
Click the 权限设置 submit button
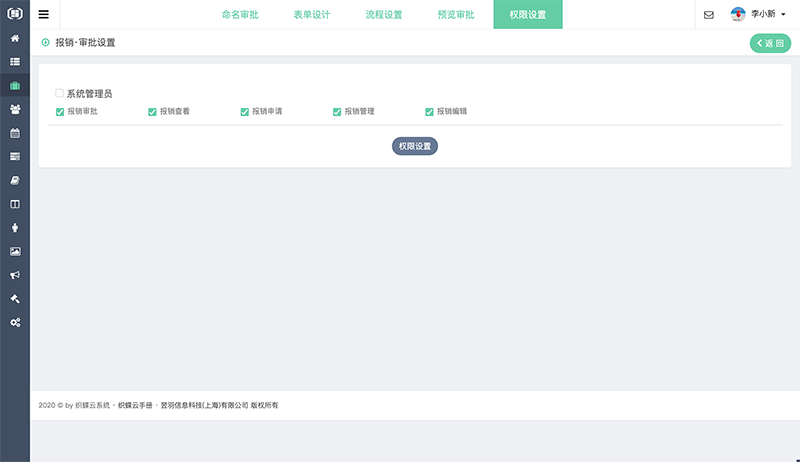point(414,146)
